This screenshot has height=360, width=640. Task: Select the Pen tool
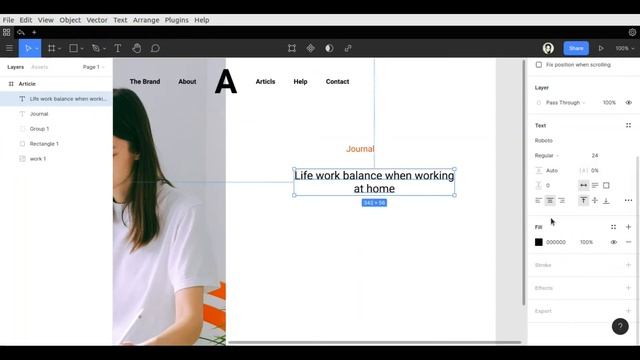[x=96, y=48]
